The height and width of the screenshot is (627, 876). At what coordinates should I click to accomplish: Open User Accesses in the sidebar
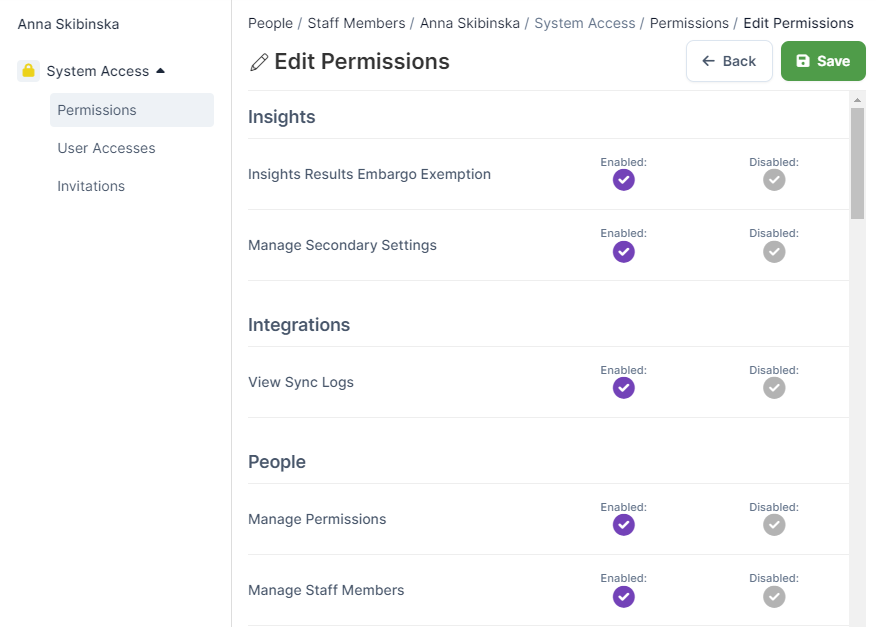point(106,148)
